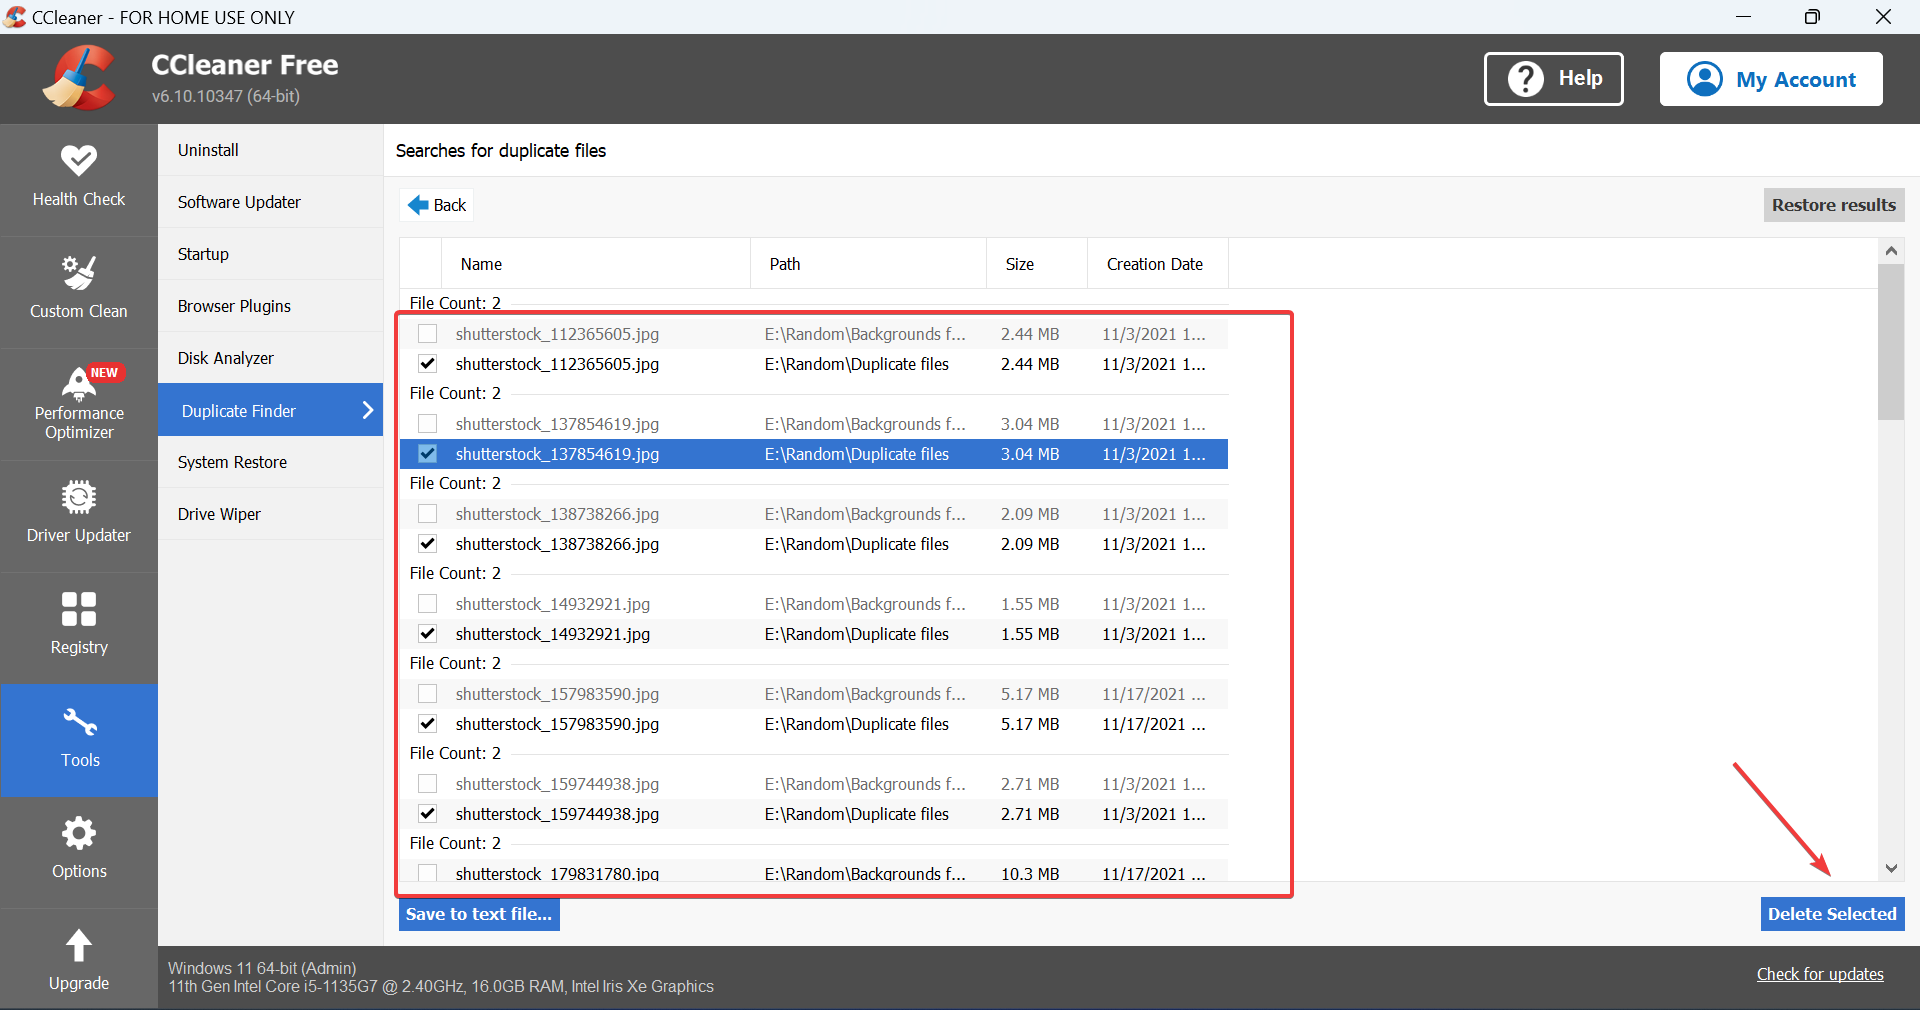The width and height of the screenshot is (1920, 1010).
Task: Click the Windows 11 64-bit system info text
Action: tap(262, 968)
